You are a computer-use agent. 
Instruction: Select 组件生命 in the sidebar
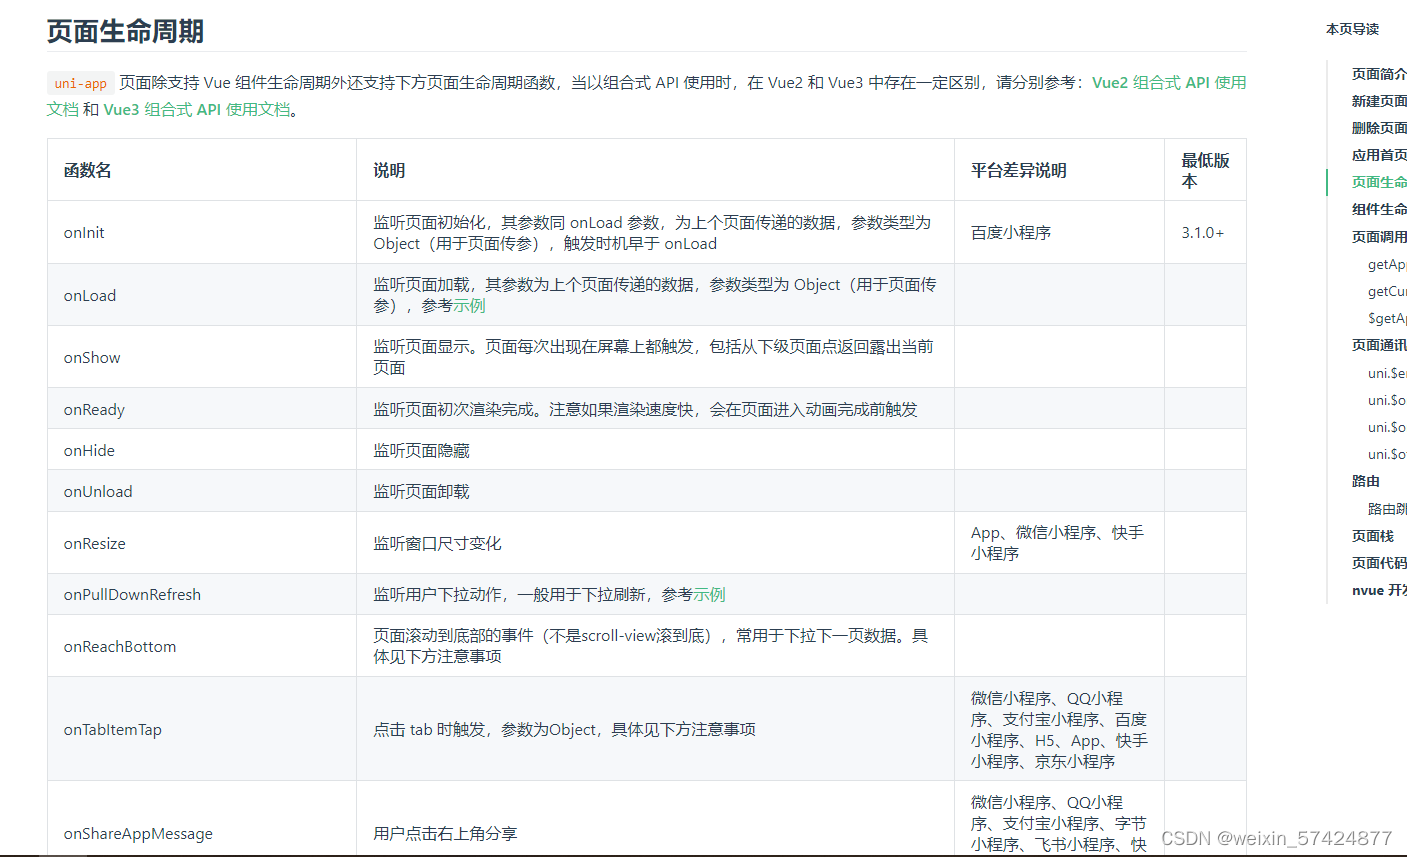(1378, 208)
